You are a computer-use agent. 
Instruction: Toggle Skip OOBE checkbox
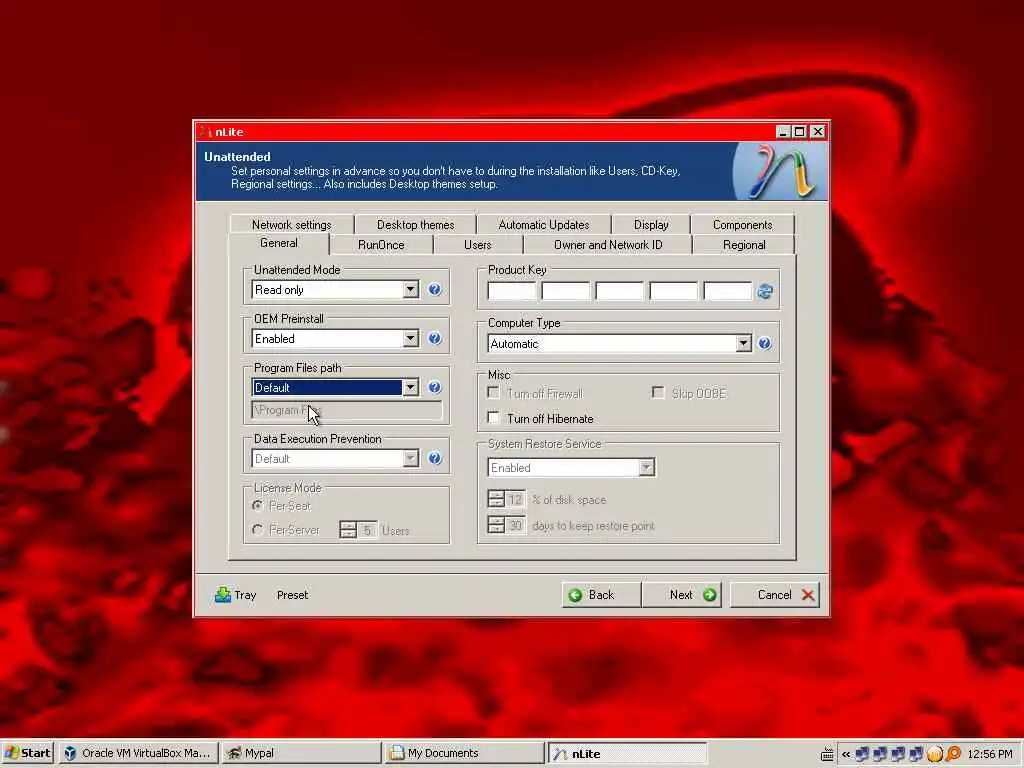(658, 392)
